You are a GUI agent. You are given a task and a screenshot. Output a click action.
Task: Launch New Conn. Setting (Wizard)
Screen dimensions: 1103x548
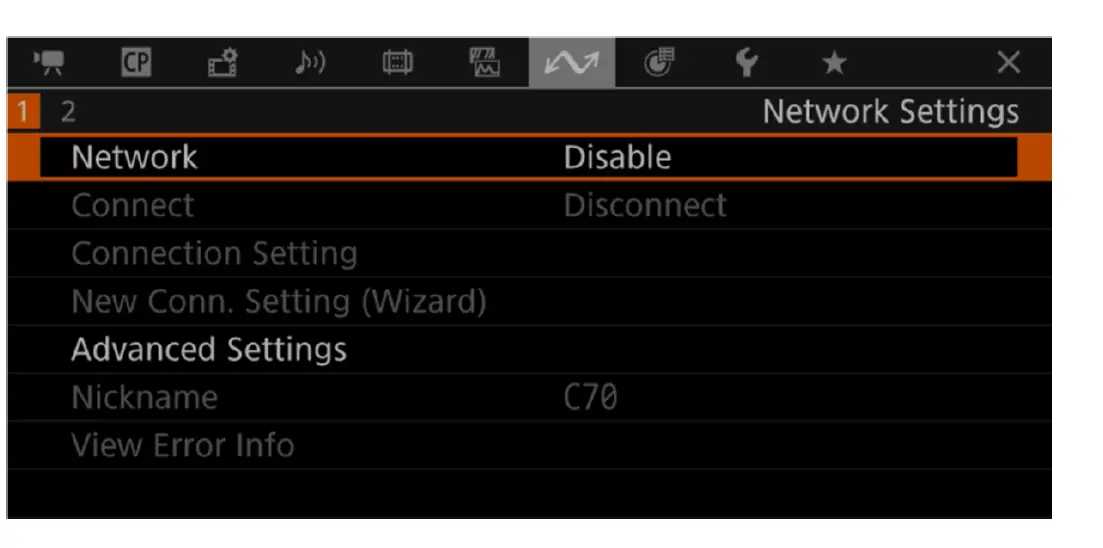click(x=279, y=302)
